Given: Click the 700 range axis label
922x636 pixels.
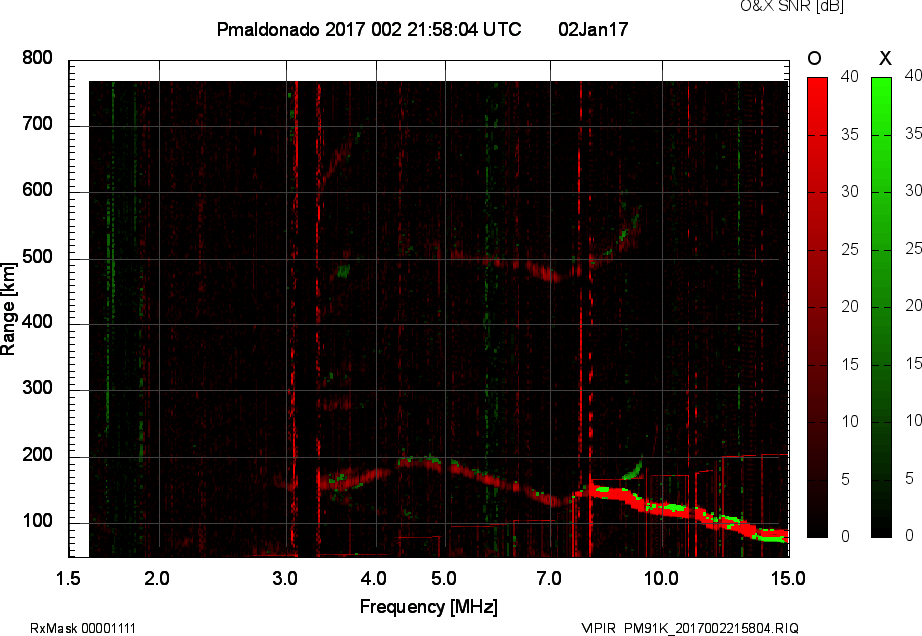Looking at the screenshot, I should (x=37, y=124).
